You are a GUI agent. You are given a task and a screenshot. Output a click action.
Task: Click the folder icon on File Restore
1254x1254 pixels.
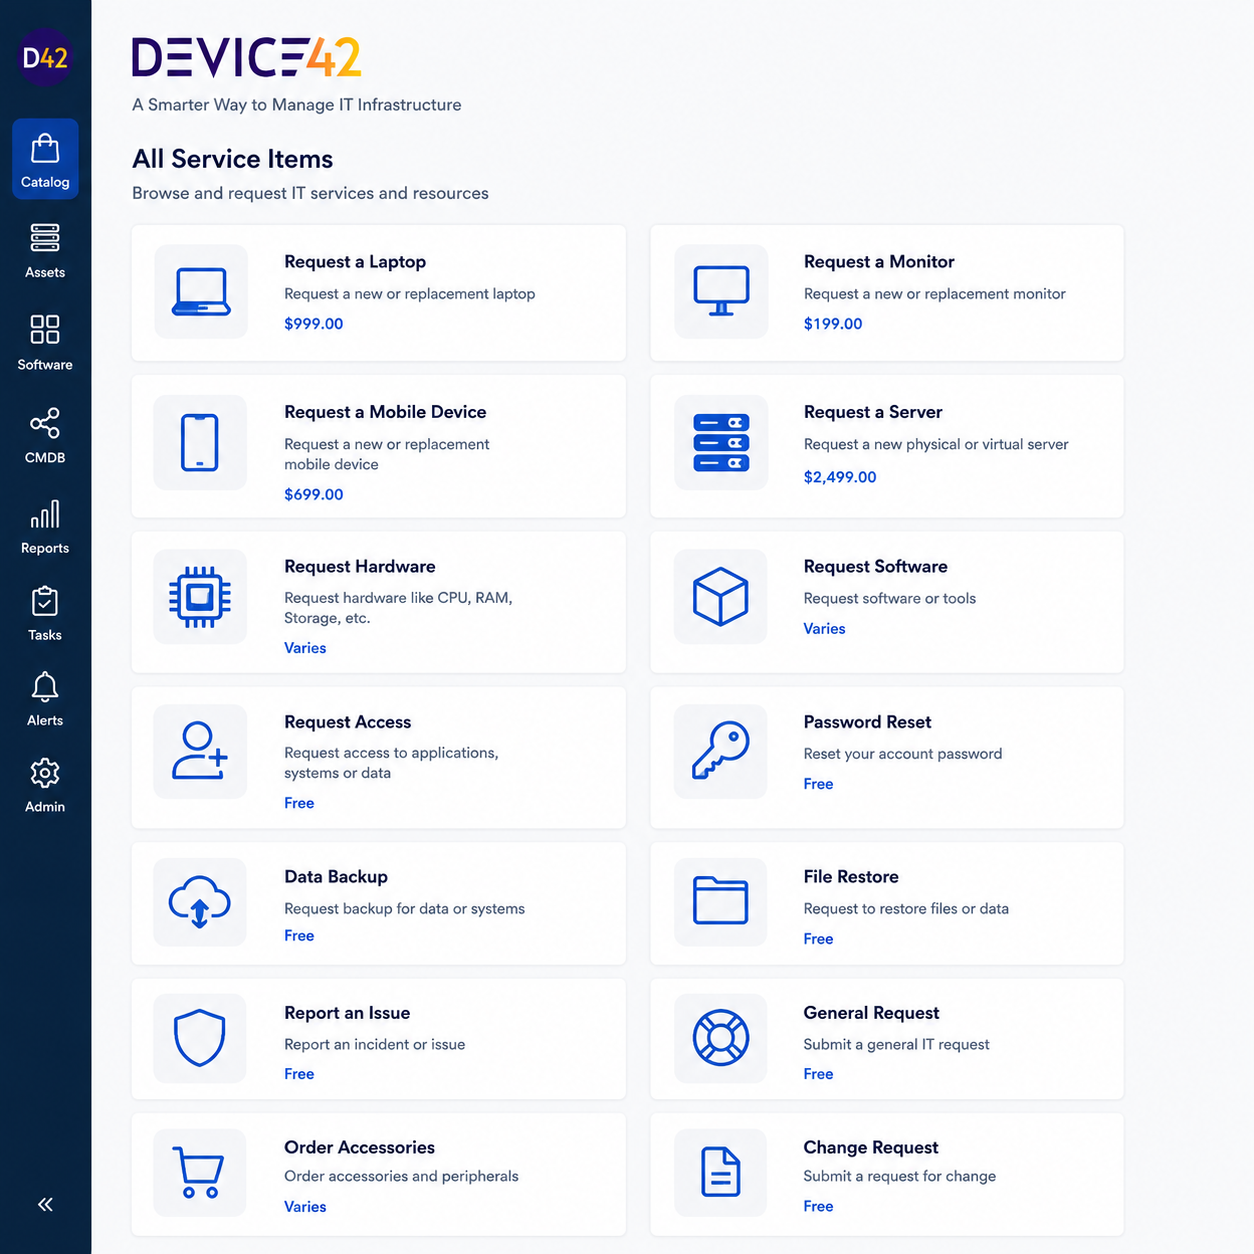click(x=721, y=900)
